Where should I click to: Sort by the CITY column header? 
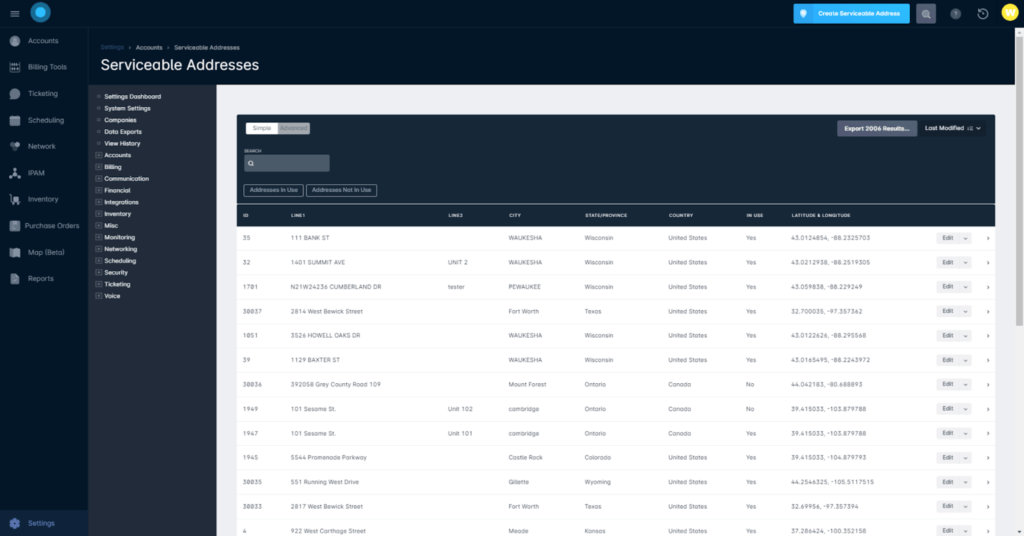pyautogui.click(x=515, y=215)
